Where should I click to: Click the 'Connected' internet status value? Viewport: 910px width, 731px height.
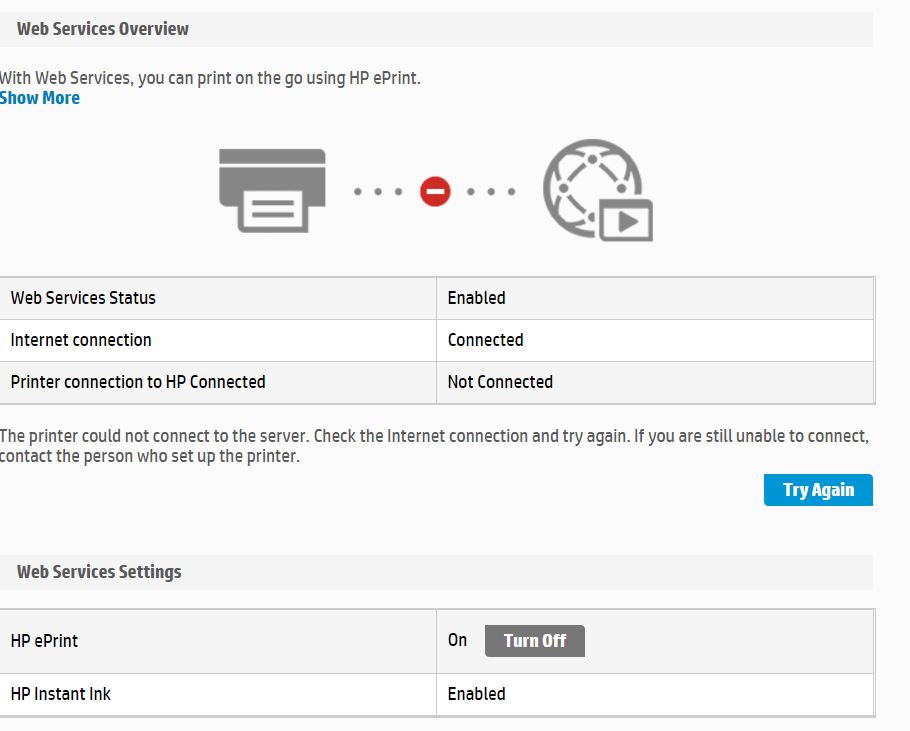(x=485, y=340)
